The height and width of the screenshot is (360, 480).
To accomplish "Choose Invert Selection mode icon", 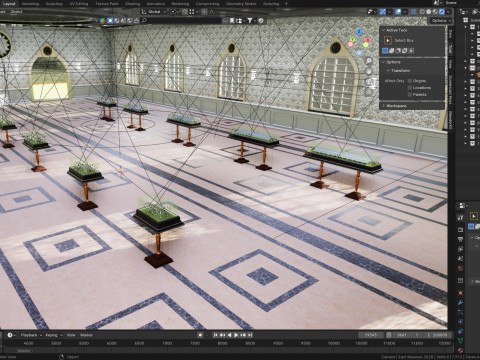I will tap(405, 51).
